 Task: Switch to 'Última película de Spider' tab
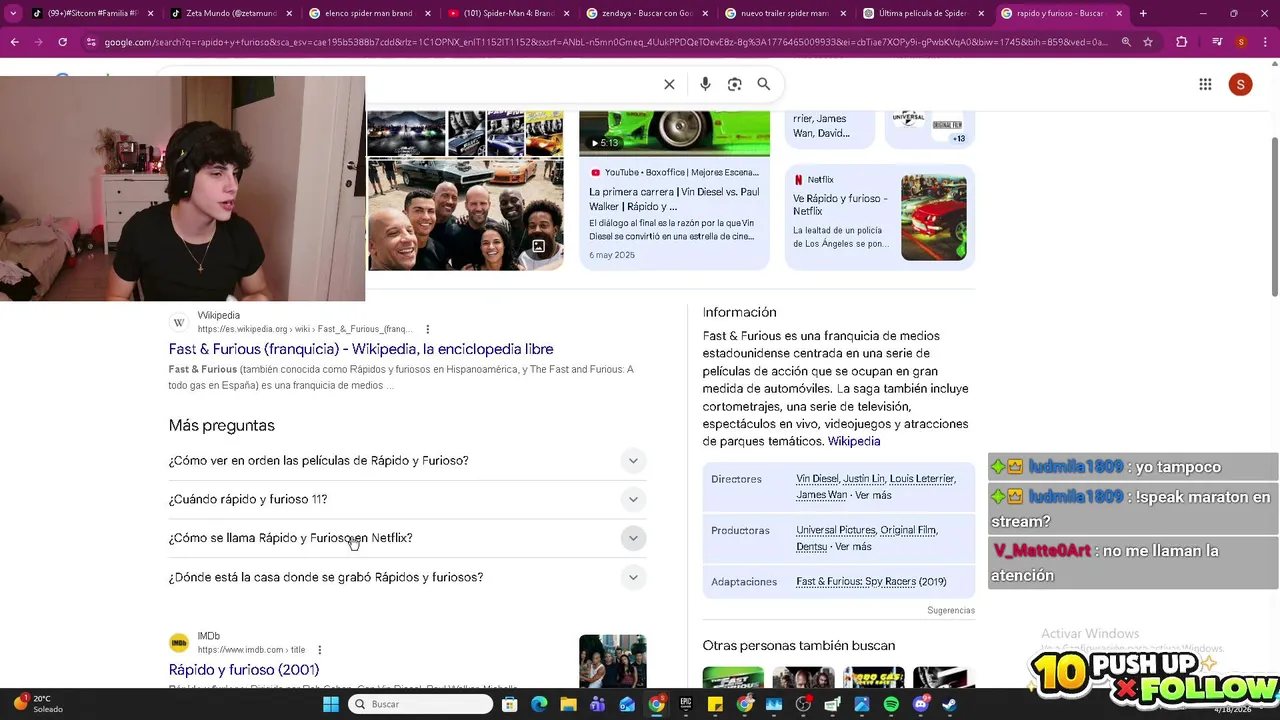click(922, 14)
